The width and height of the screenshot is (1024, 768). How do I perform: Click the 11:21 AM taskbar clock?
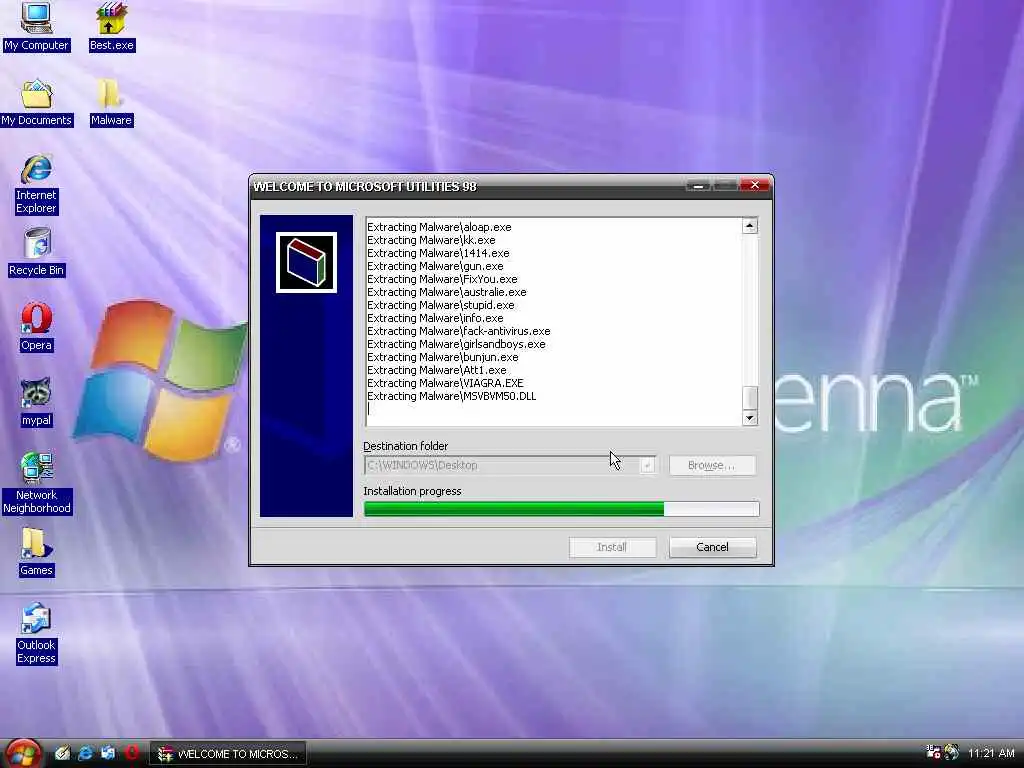pyautogui.click(x=991, y=754)
